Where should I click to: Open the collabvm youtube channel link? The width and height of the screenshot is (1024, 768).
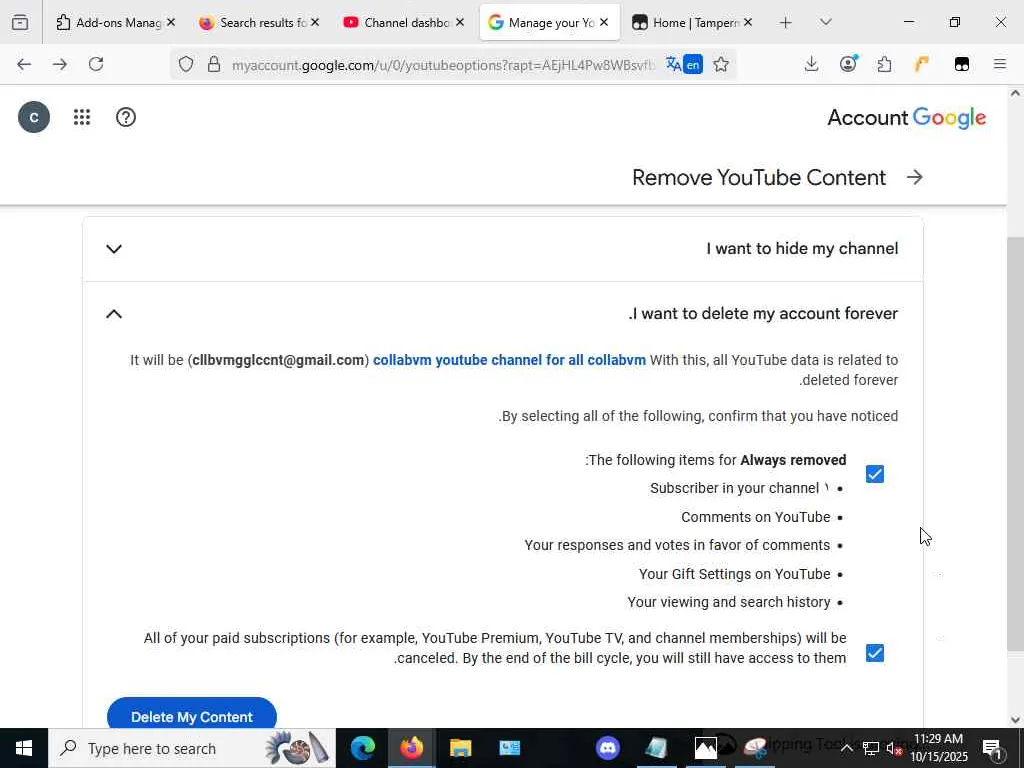509,360
